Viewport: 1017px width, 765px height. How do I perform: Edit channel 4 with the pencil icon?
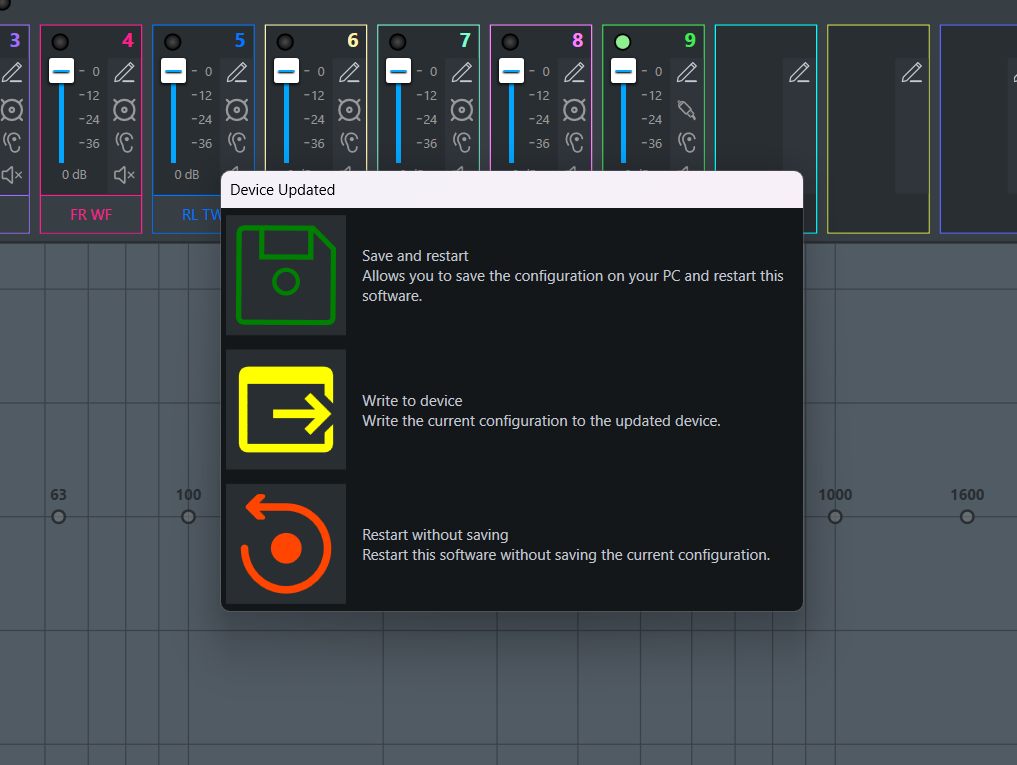tap(125, 72)
